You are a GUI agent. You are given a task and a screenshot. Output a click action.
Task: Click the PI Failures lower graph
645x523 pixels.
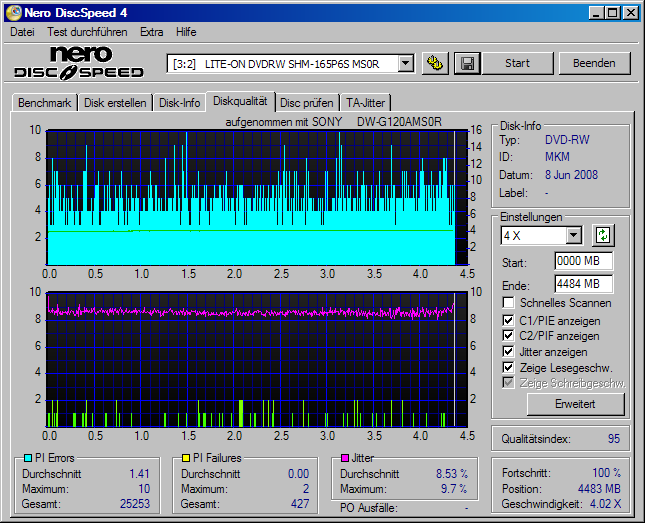pyautogui.click(x=257, y=360)
